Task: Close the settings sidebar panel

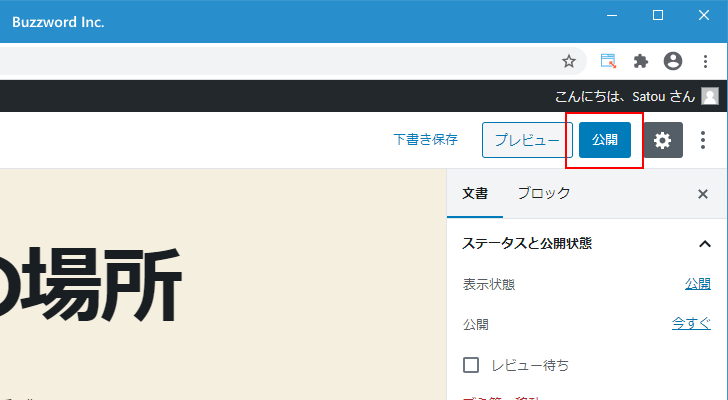Action: click(x=703, y=194)
